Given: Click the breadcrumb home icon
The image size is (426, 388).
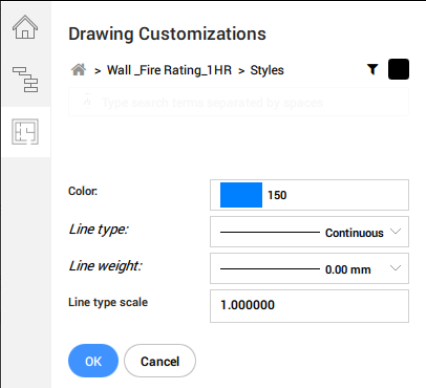Looking at the screenshot, I should point(79,70).
